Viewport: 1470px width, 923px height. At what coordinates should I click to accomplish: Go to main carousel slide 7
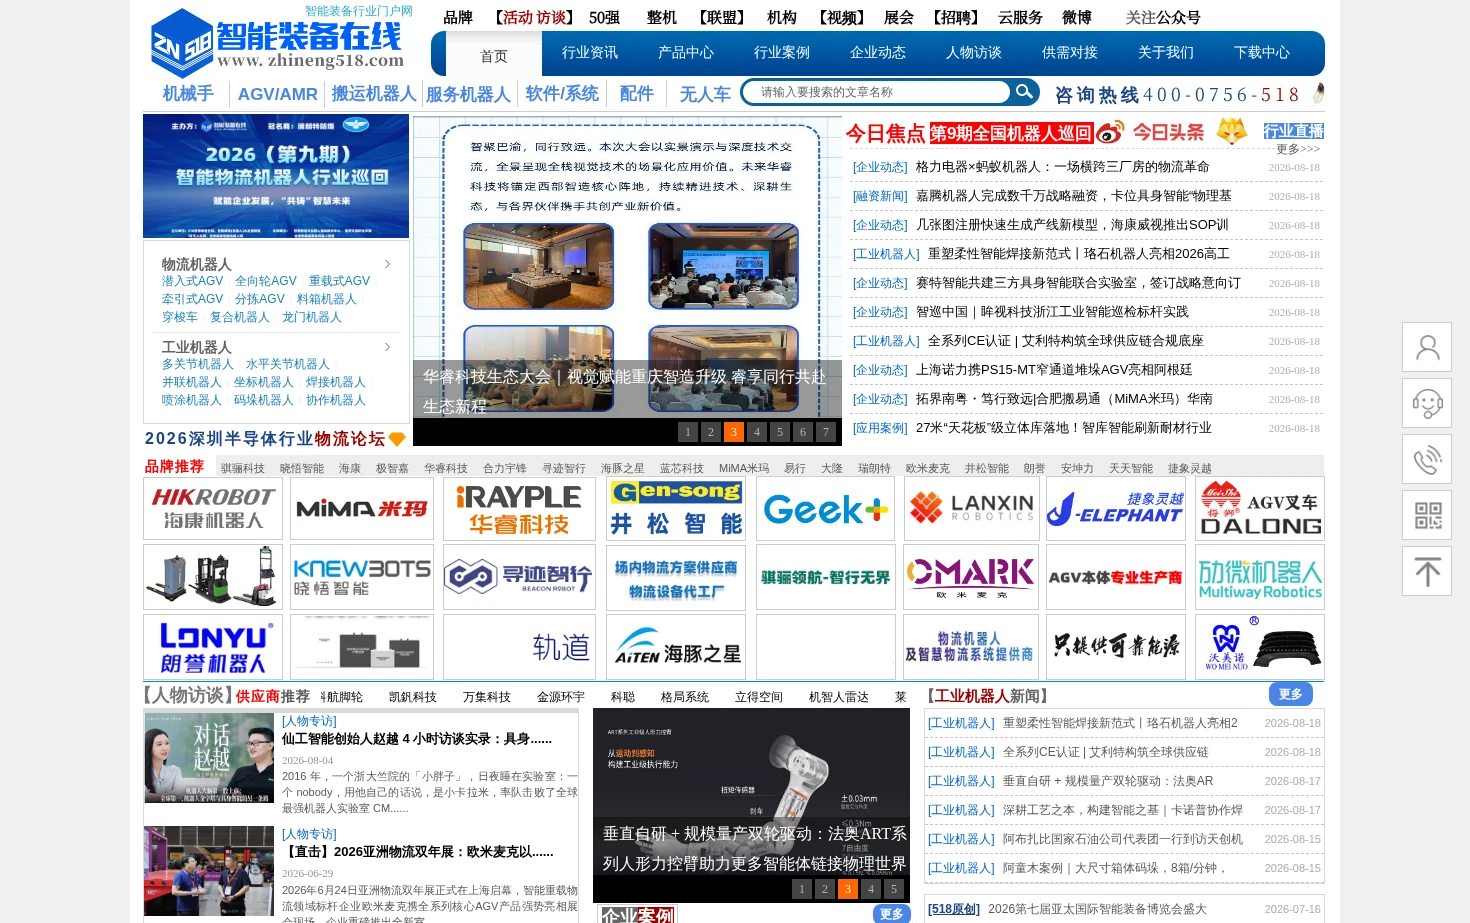coord(826,432)
